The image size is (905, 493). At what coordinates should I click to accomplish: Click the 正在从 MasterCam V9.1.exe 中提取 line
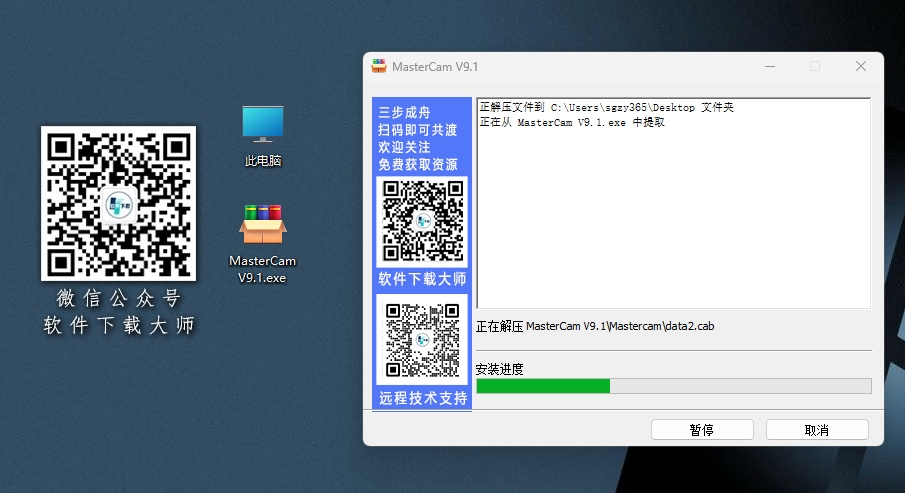click(x=572, y=122)
